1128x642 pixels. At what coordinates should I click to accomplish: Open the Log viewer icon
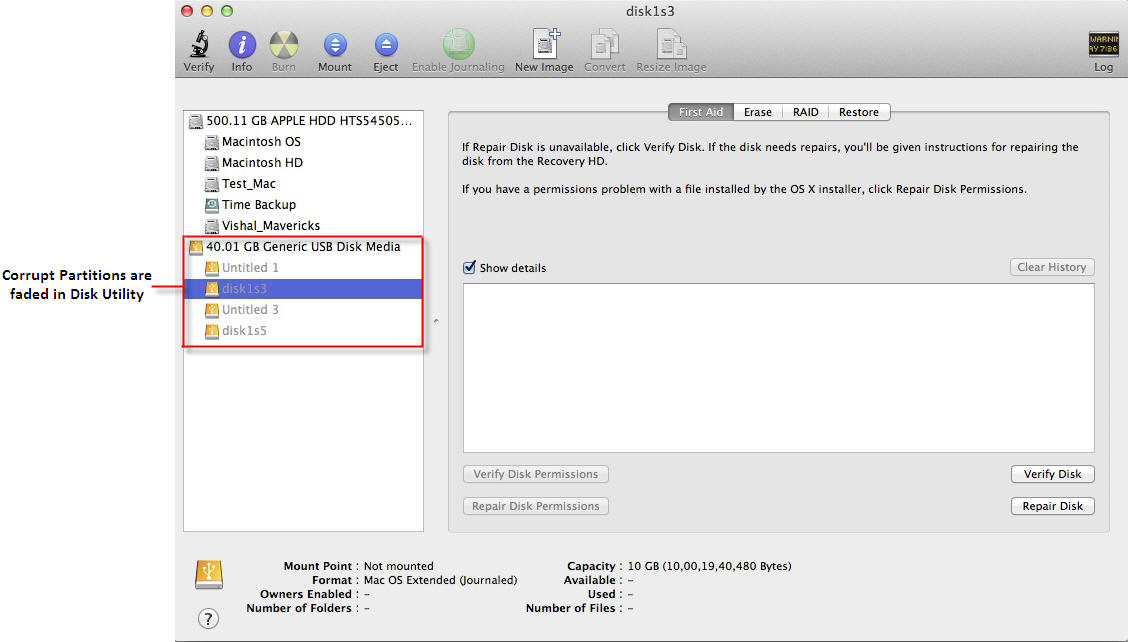(x=1103, y=44)
